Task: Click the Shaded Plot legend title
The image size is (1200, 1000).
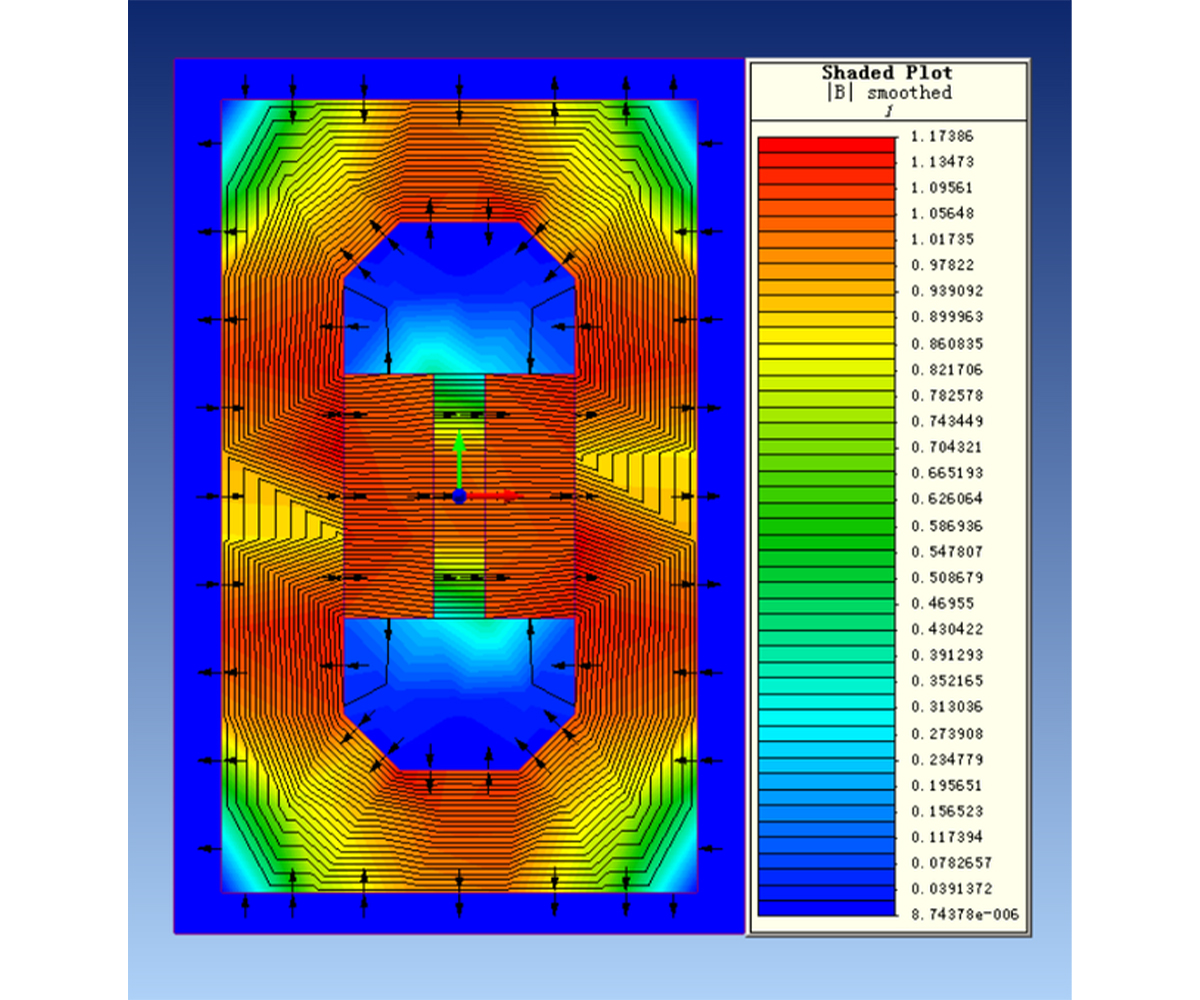Action: tap(886, 73)
